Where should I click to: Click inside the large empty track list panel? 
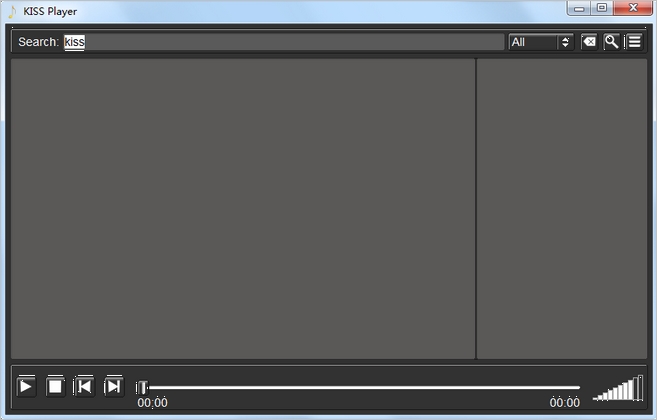pyautogui.click(x=243, y=209)
